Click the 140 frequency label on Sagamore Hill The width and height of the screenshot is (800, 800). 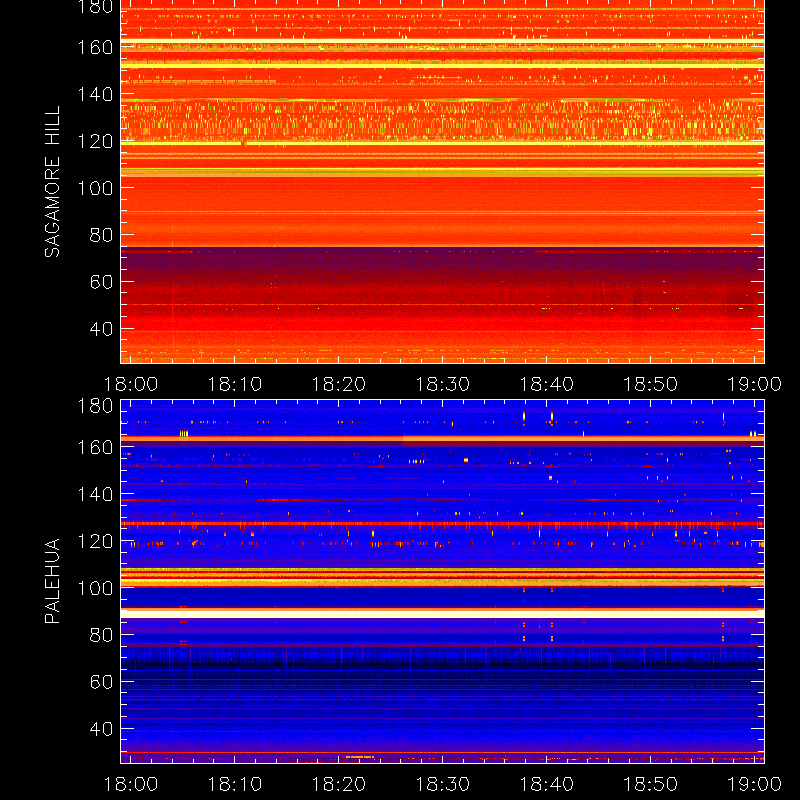tap(95, 94)
